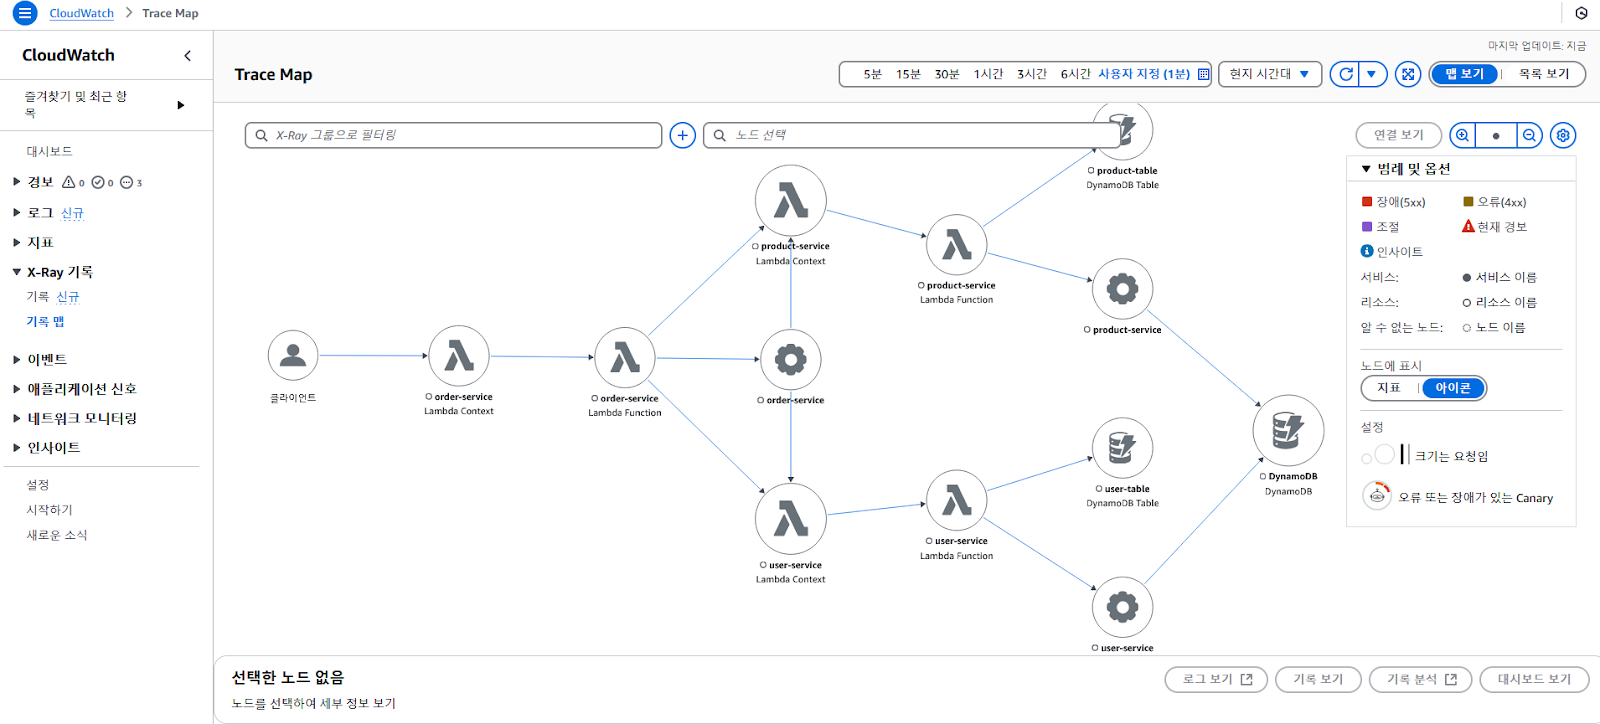The width and height of the screenshot is (1600, 724).
Task: Click the 노드 선택 search field
Action: click(913, 135)
